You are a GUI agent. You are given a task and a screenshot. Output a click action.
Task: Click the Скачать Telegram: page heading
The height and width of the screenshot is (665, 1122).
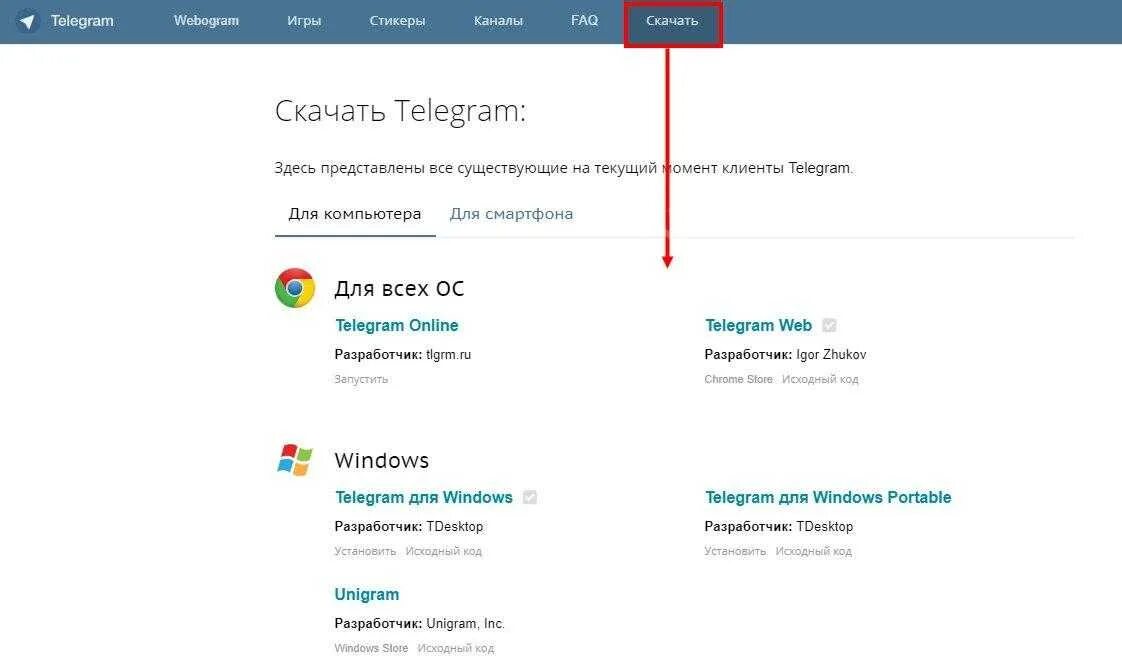click(x=400, y=111)
